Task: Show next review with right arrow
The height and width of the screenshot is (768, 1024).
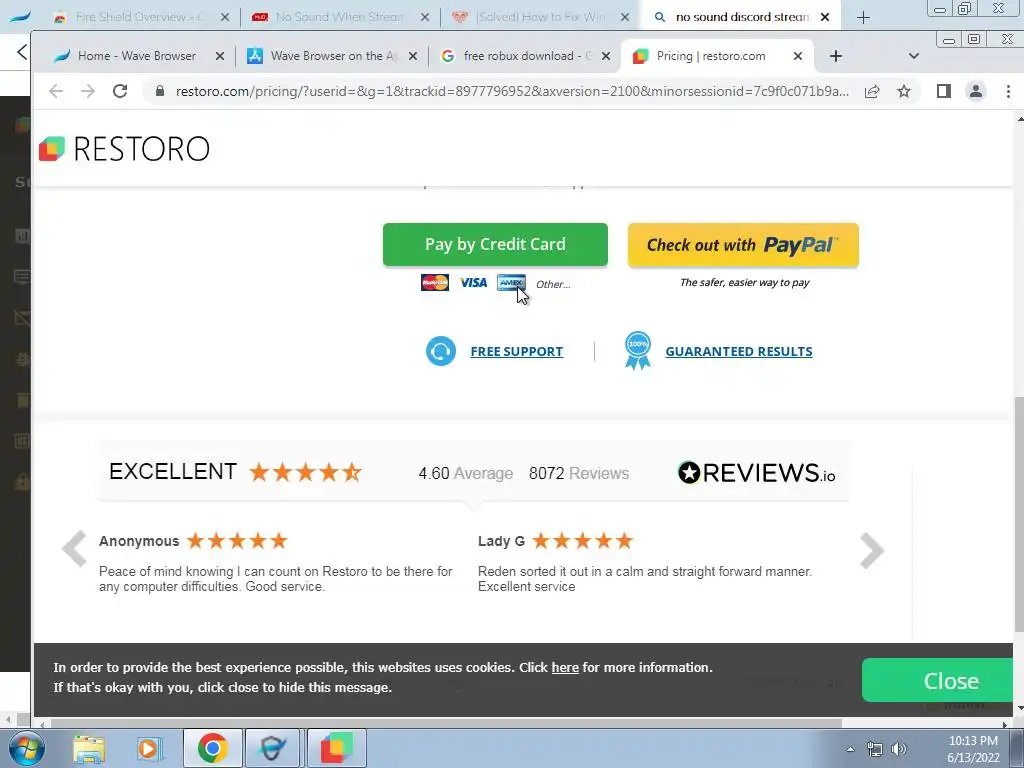Action: (872, 551)
